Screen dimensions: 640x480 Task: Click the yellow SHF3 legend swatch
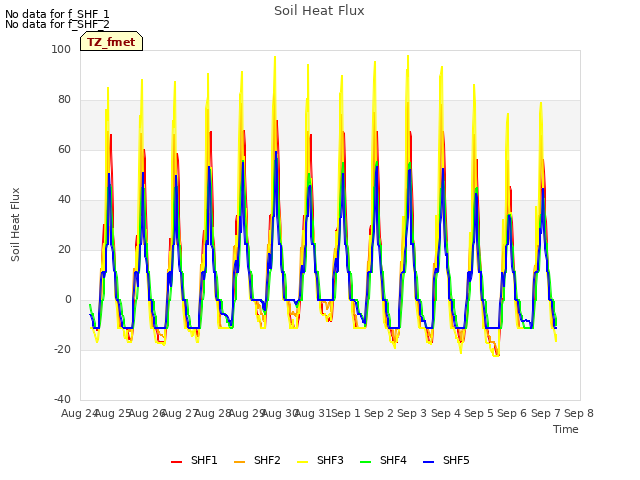click(302, 462)
